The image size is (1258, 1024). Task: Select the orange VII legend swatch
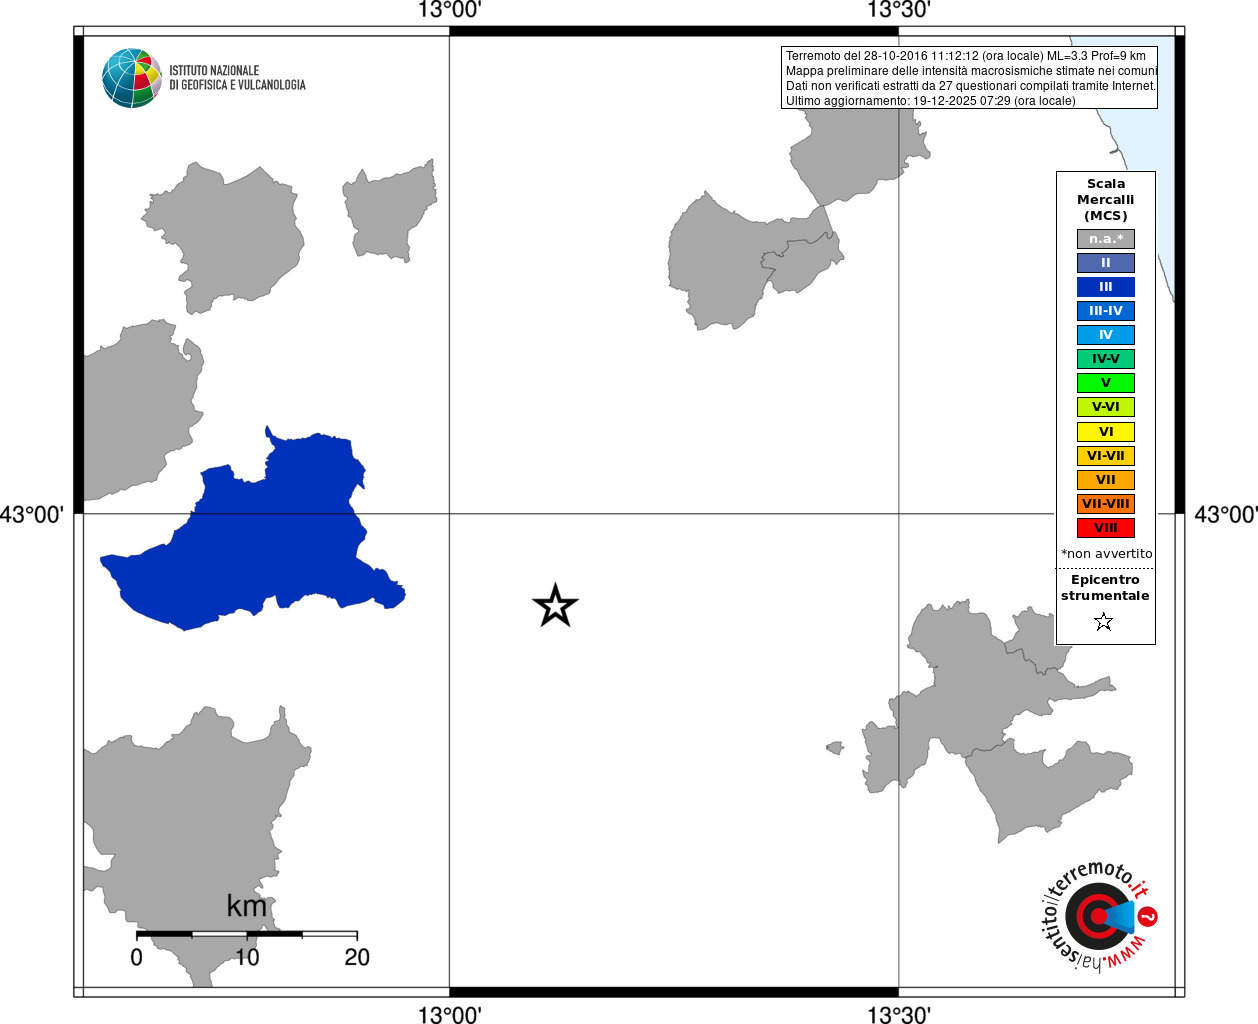click(x=1105, y=480)
